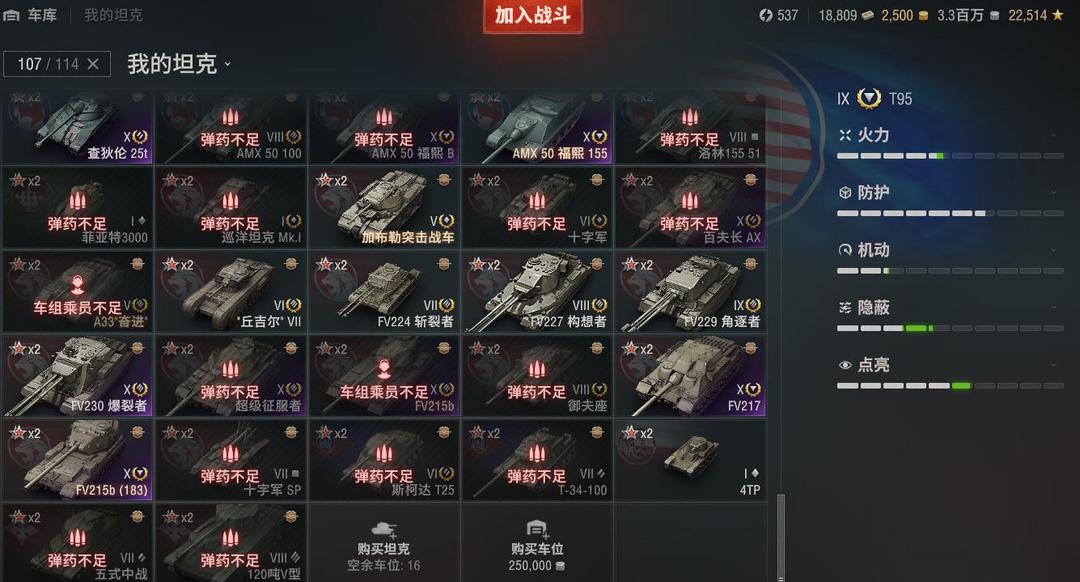Viewport: 1080px width, 582px height.
Task: Click the 购买车位 garage slot icon tile
Action: click(x=537, y=542)
